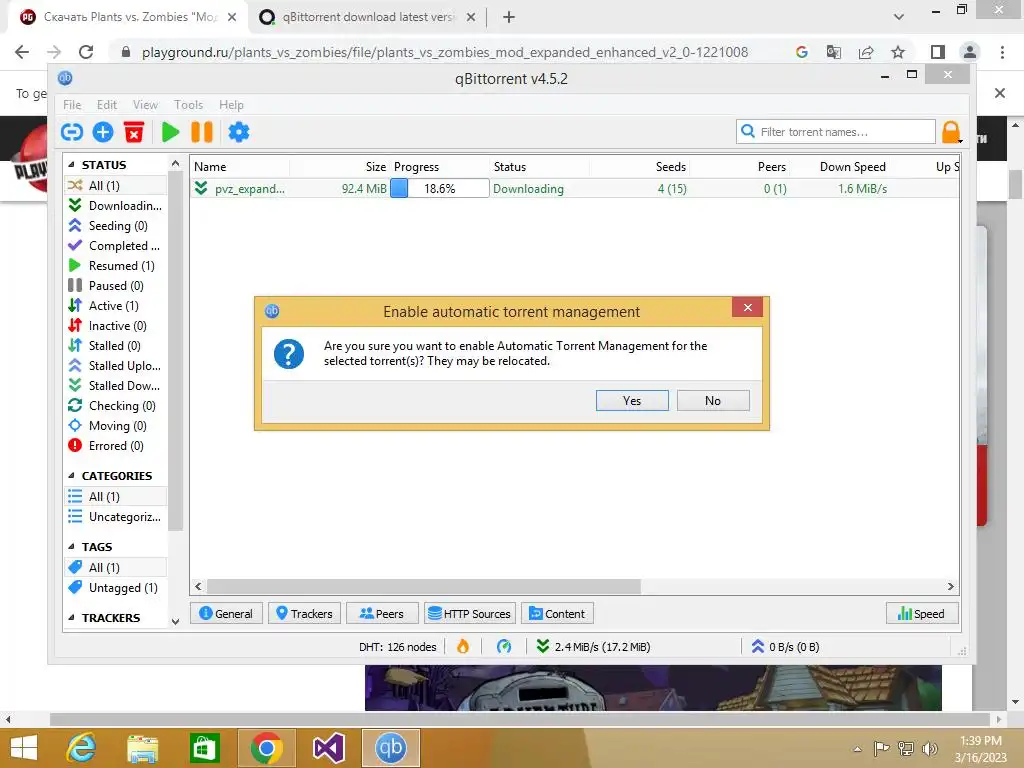Select All (1) under TAGS
Image resolution: width=1024 pixels, height=768 pixels.
(x=115, y=568)
